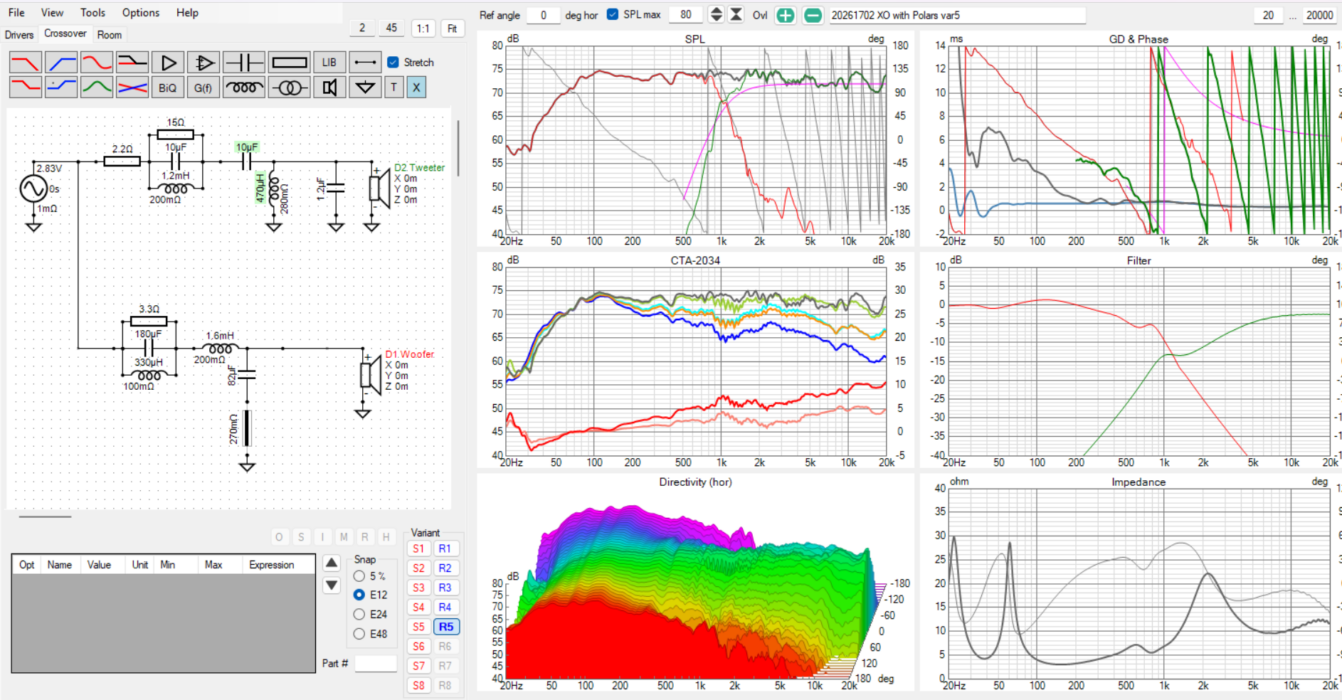Select the E24 snap radio button
This screenshot has width=1342, height=700.
click(360, 614)
